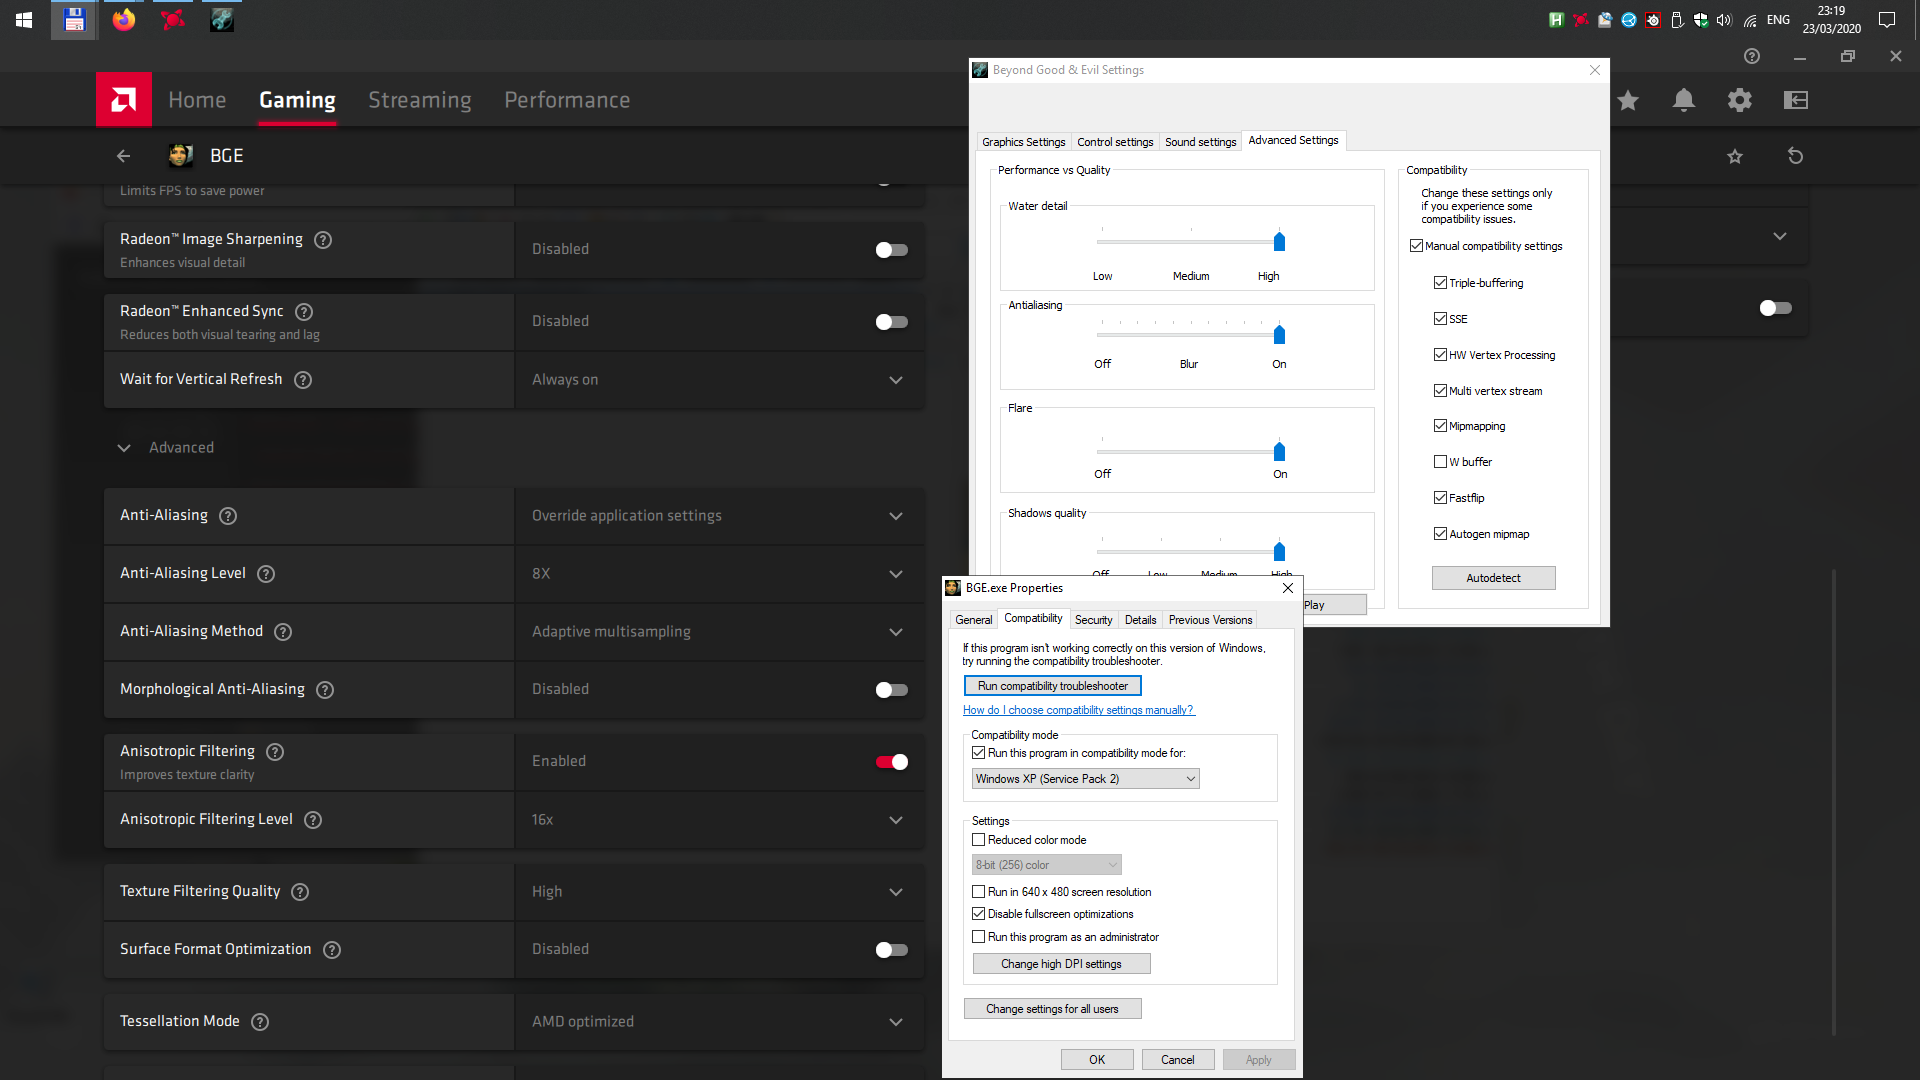Open help for Wait for Vertical Refresh
Viewport: 1920px width, 1080px height.
(x=303, y=380)
